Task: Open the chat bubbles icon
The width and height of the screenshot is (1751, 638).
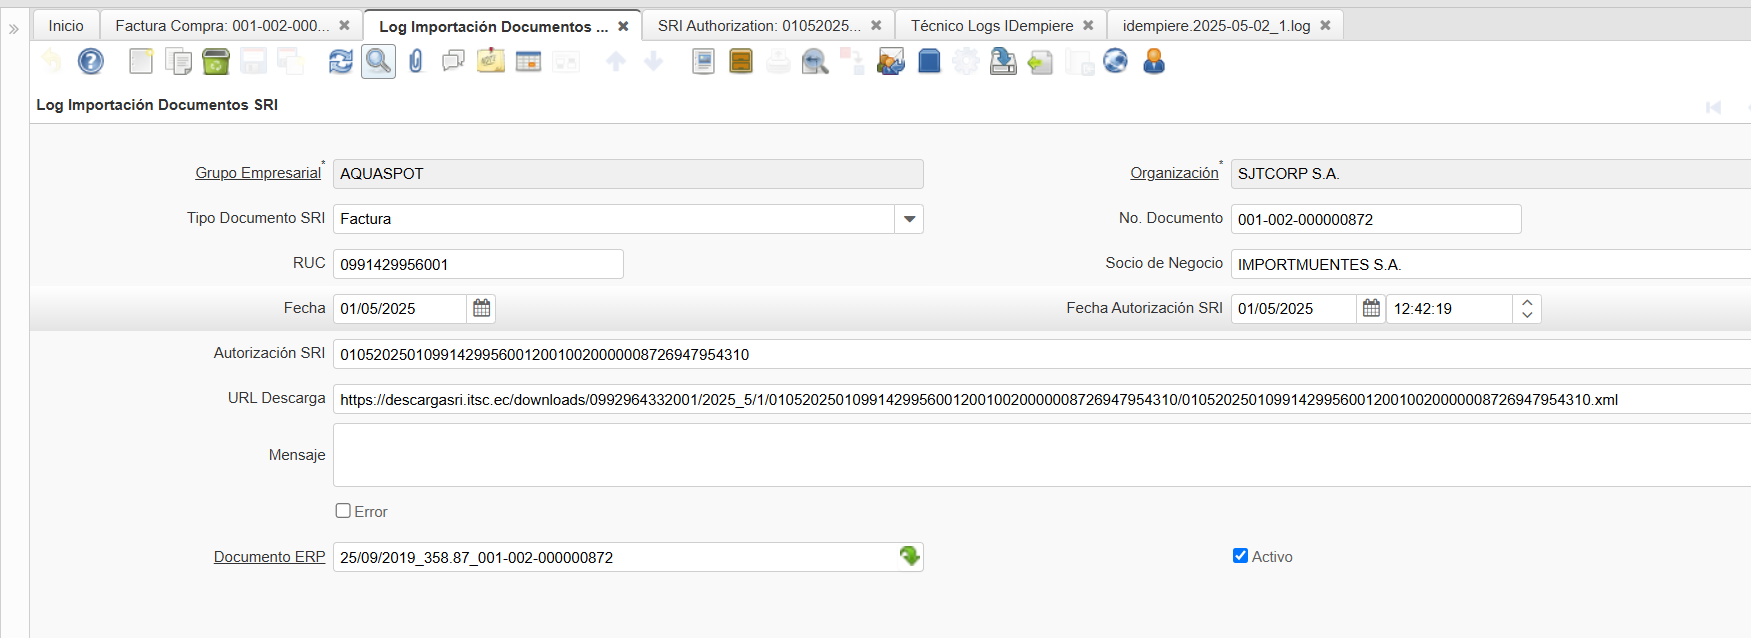Action: click(x=453, y=62)
